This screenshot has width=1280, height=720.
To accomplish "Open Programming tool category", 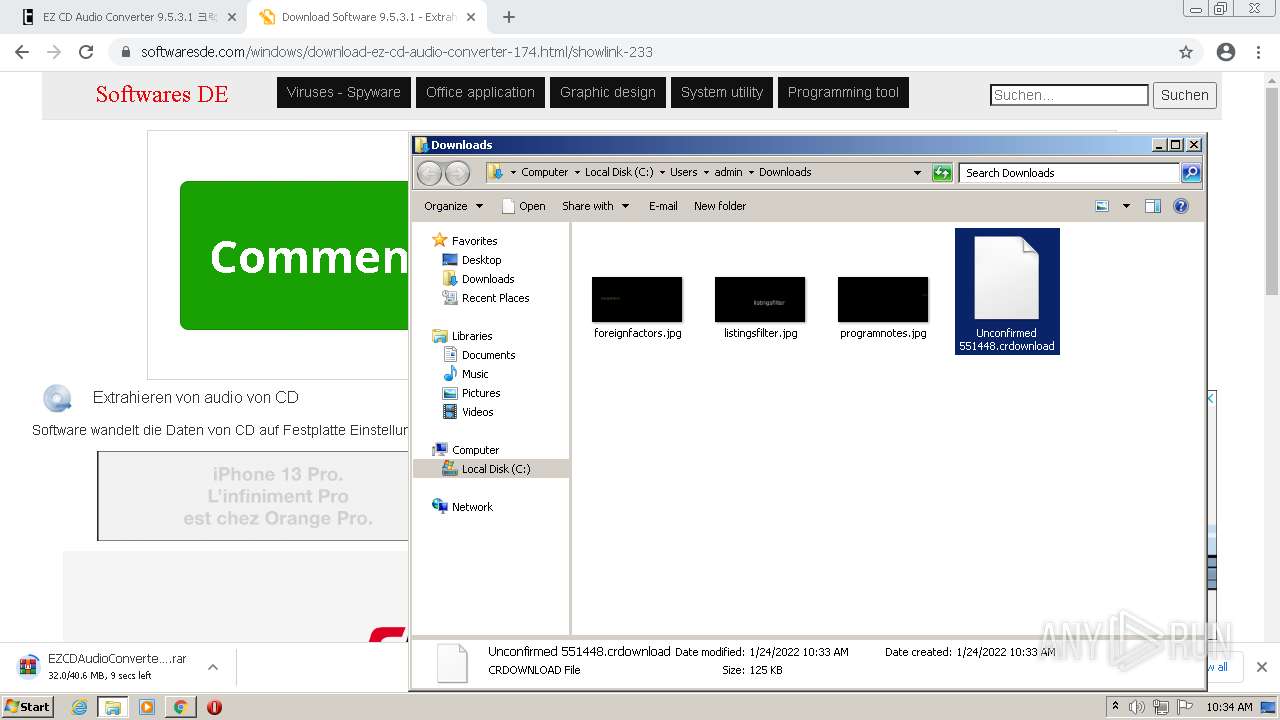I will tap(843, 92).
